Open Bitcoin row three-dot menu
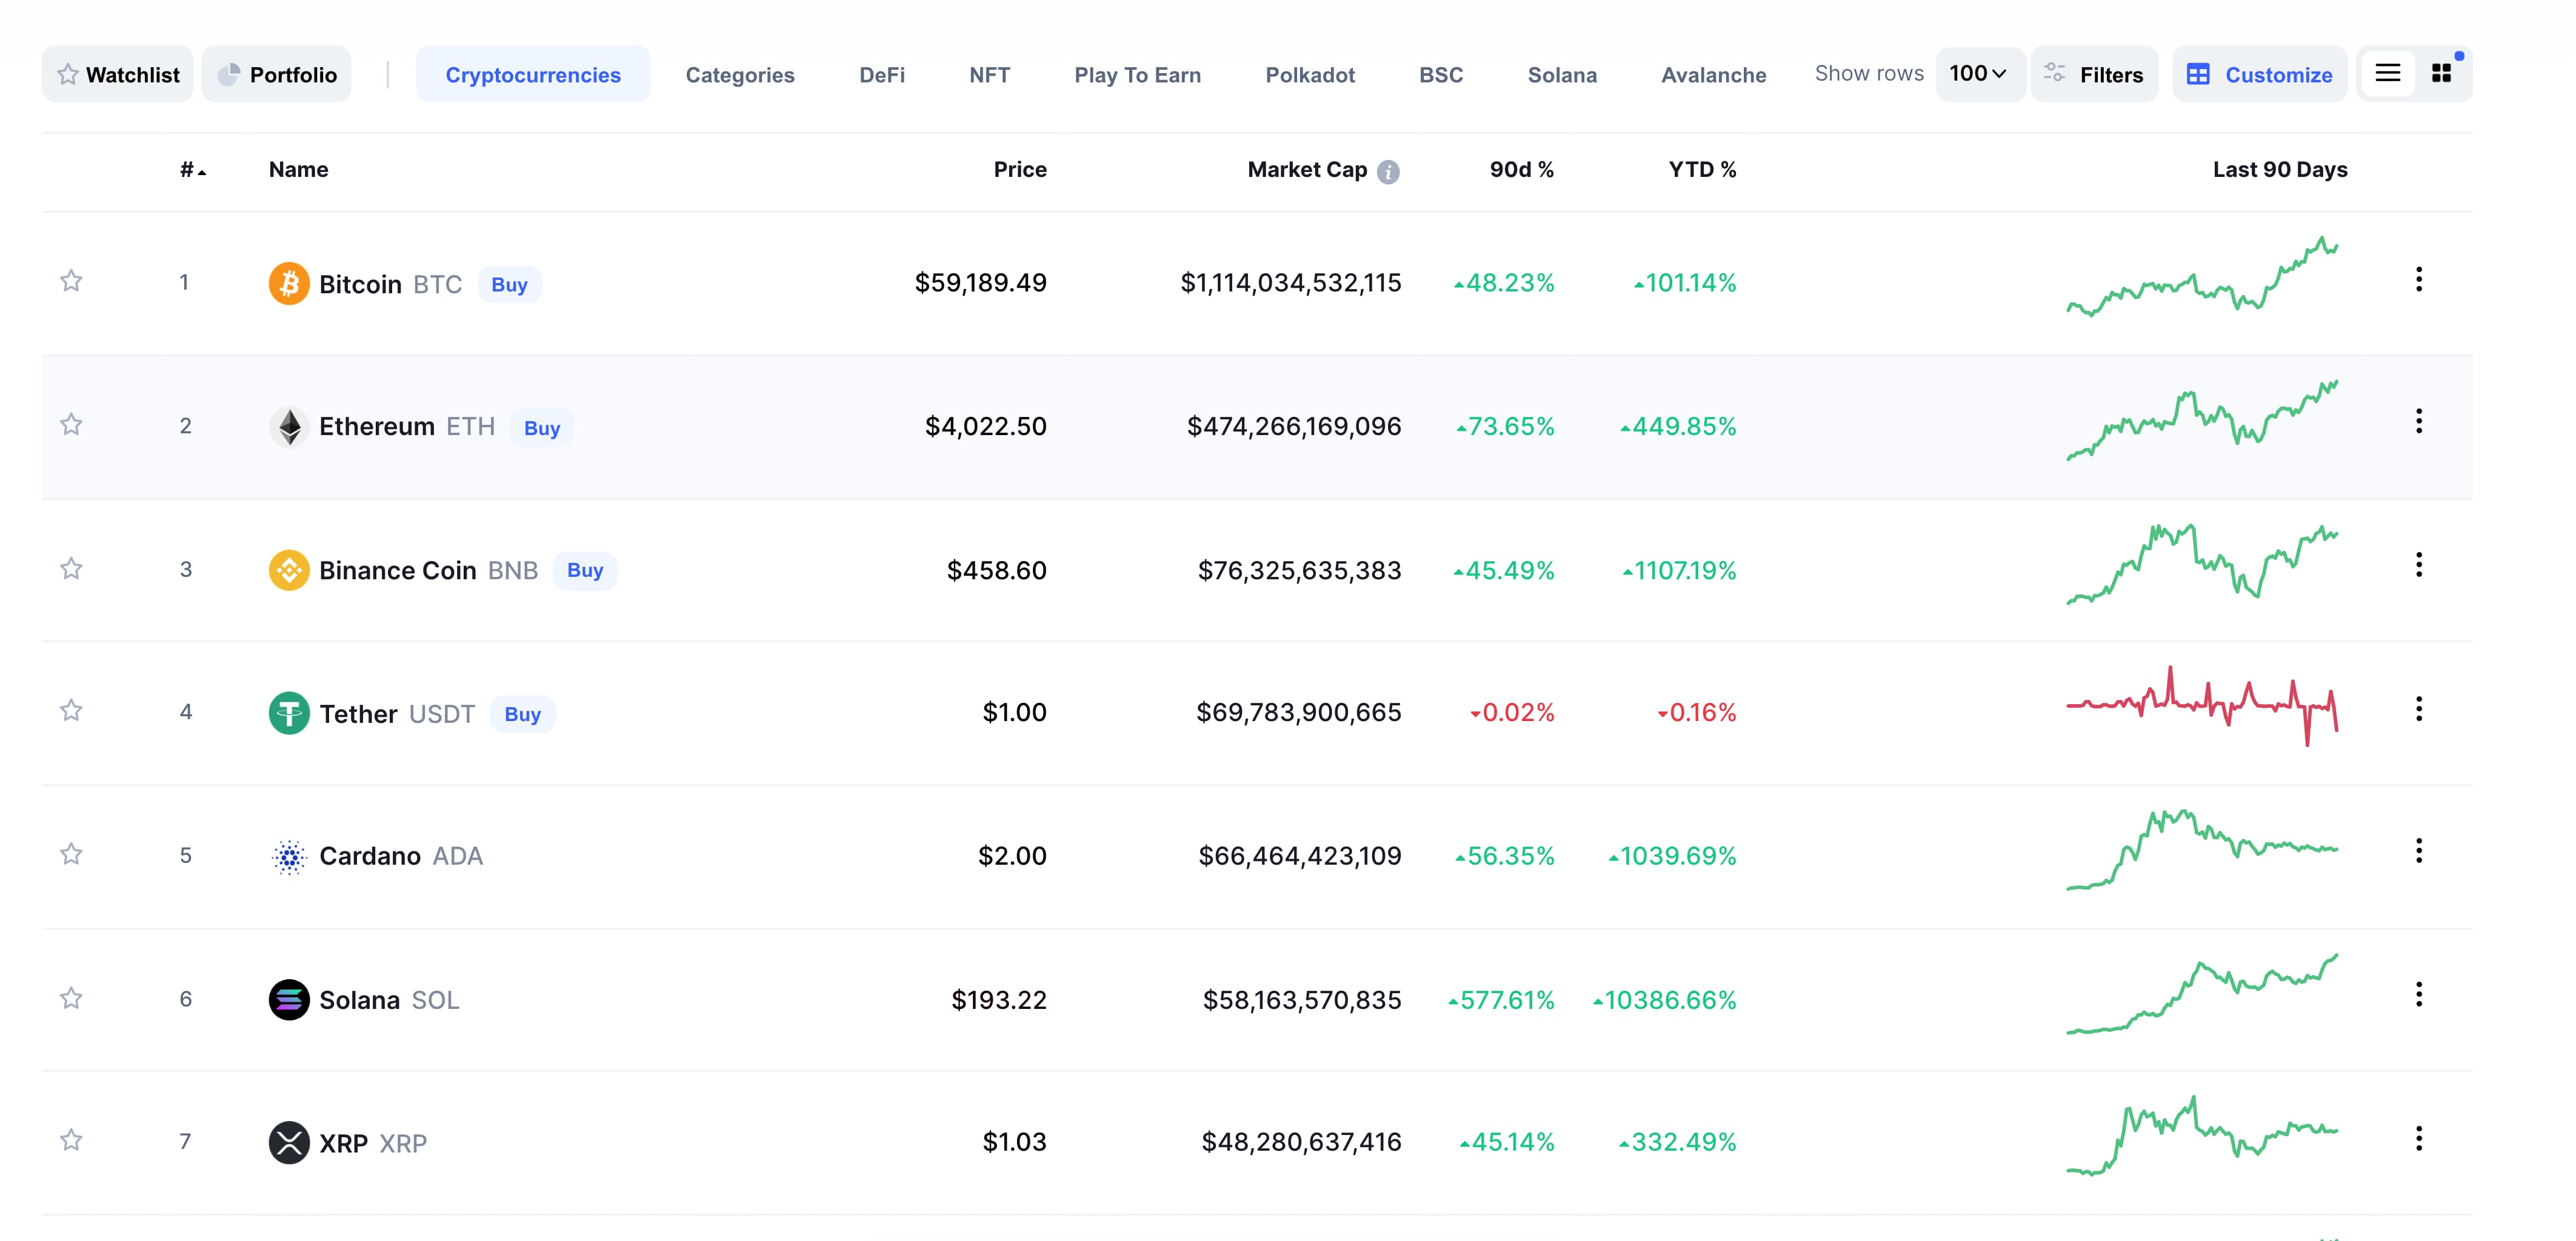Viewport: 2576px width, 1241px height. (2418, 280)
